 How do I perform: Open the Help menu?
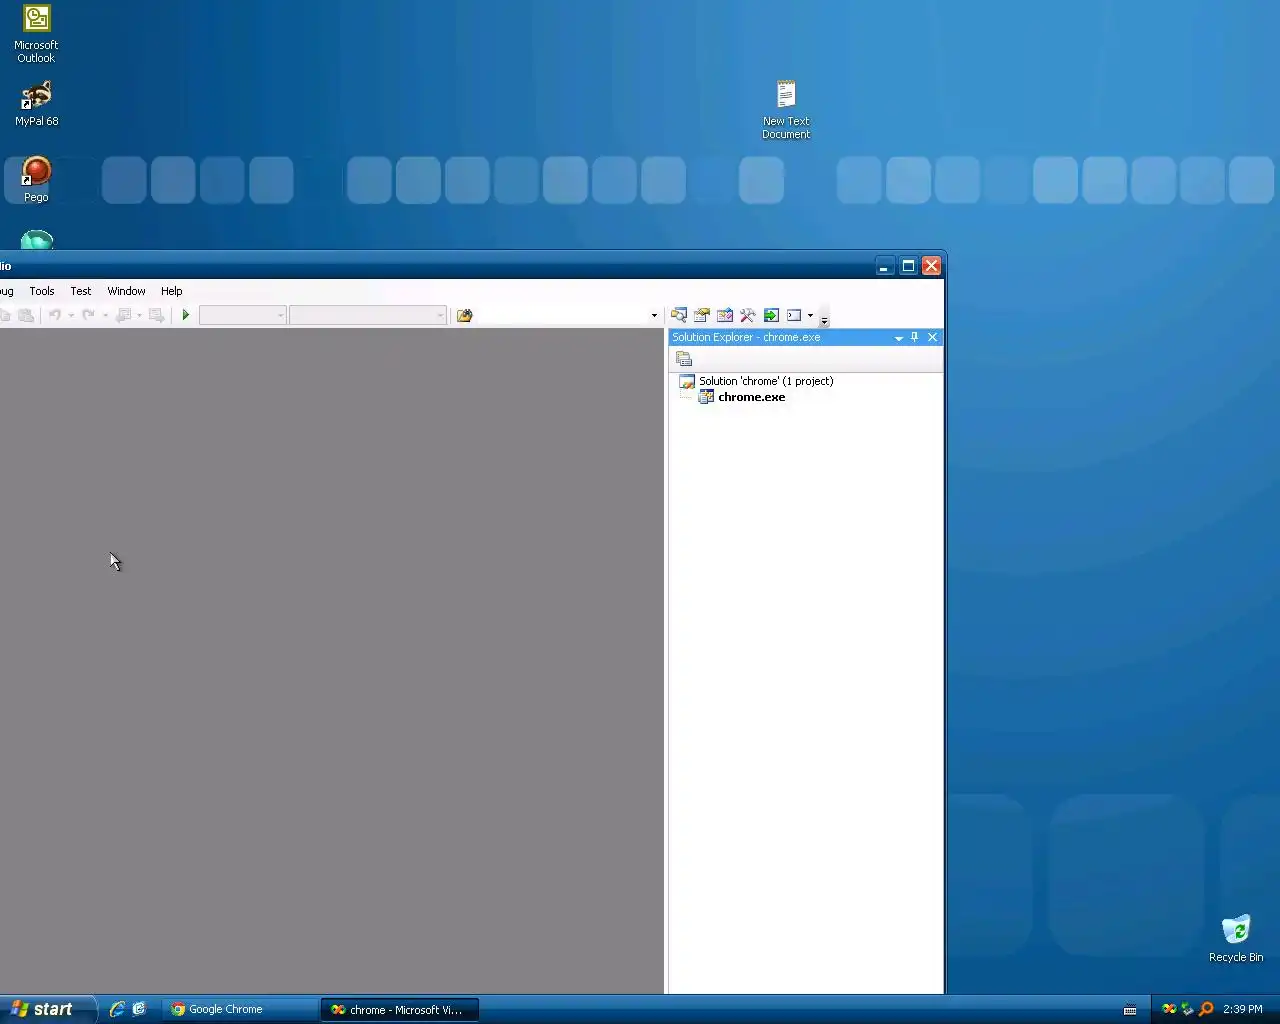point(172,291)
